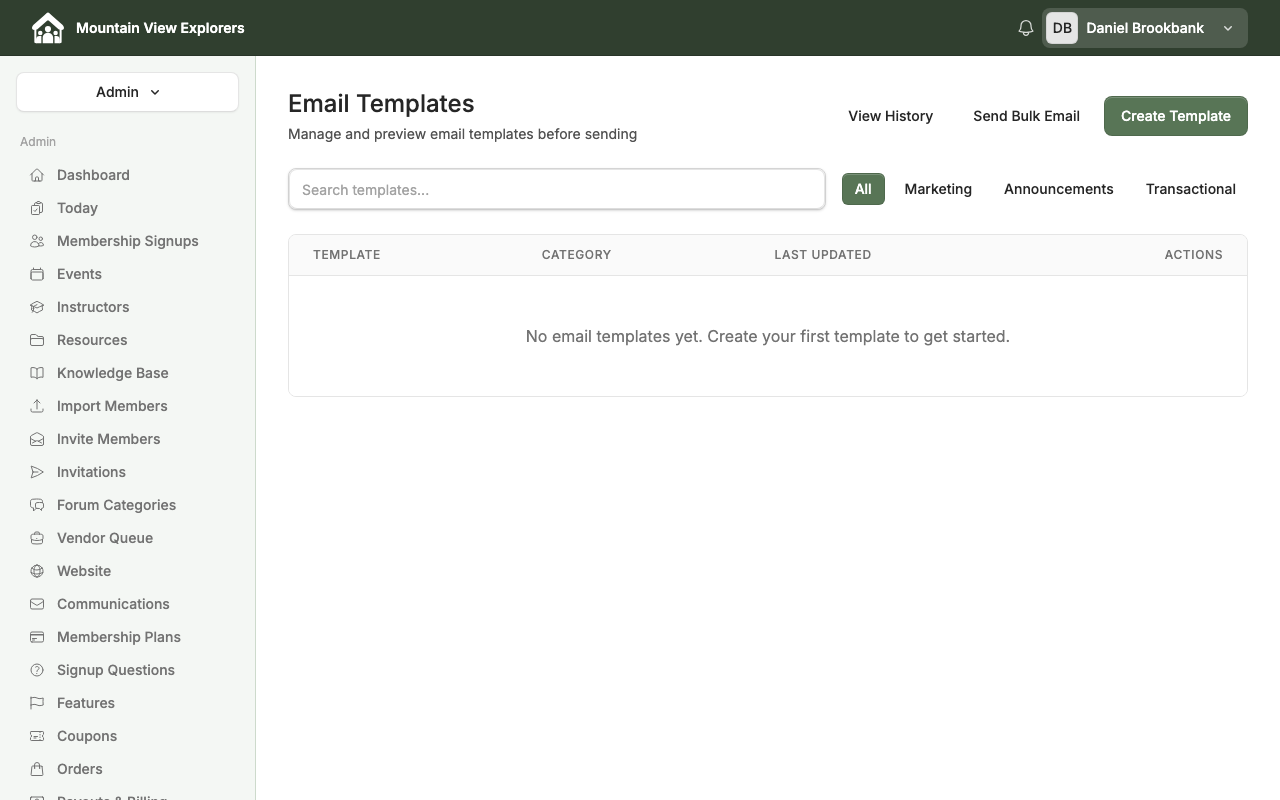Open Instructors label in sidebar
Viewport: 1280px width, 800px height.
(x=93, y=307)
